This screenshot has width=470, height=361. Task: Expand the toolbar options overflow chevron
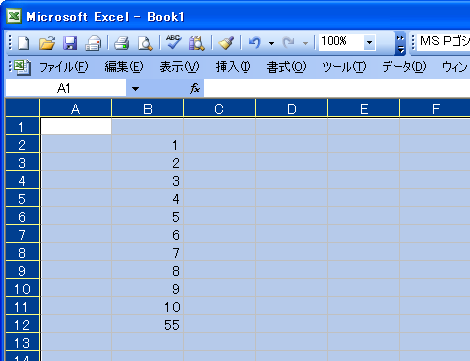[400, 43]
